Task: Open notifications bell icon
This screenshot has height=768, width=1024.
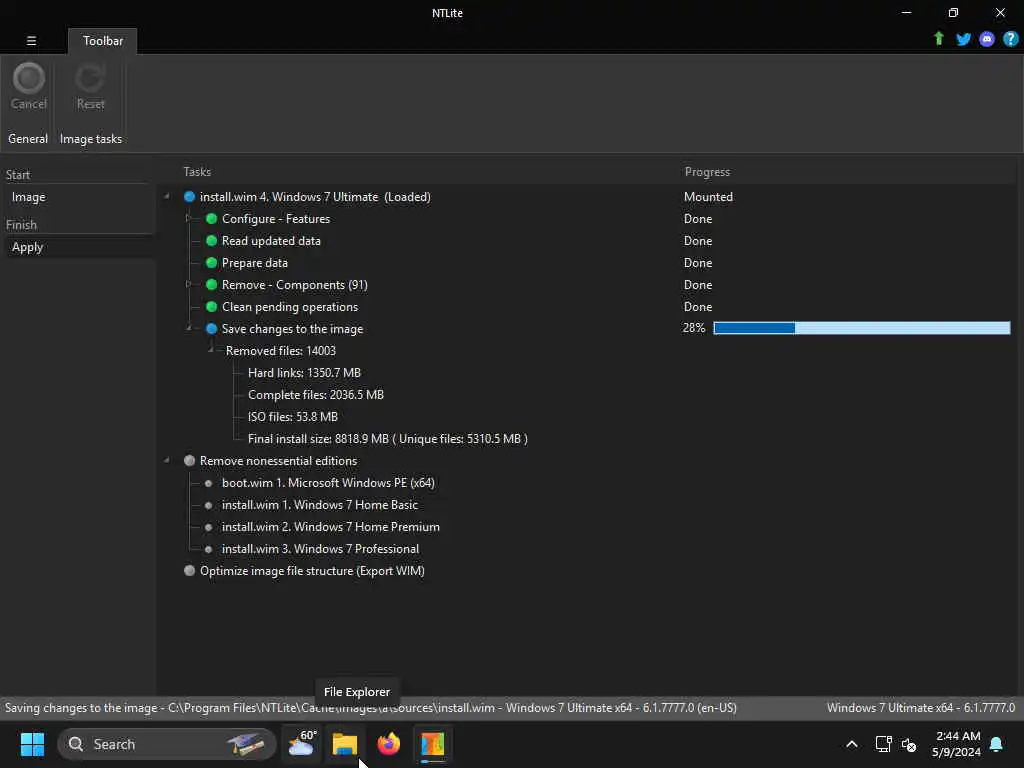Action: [x=997, y=744]
